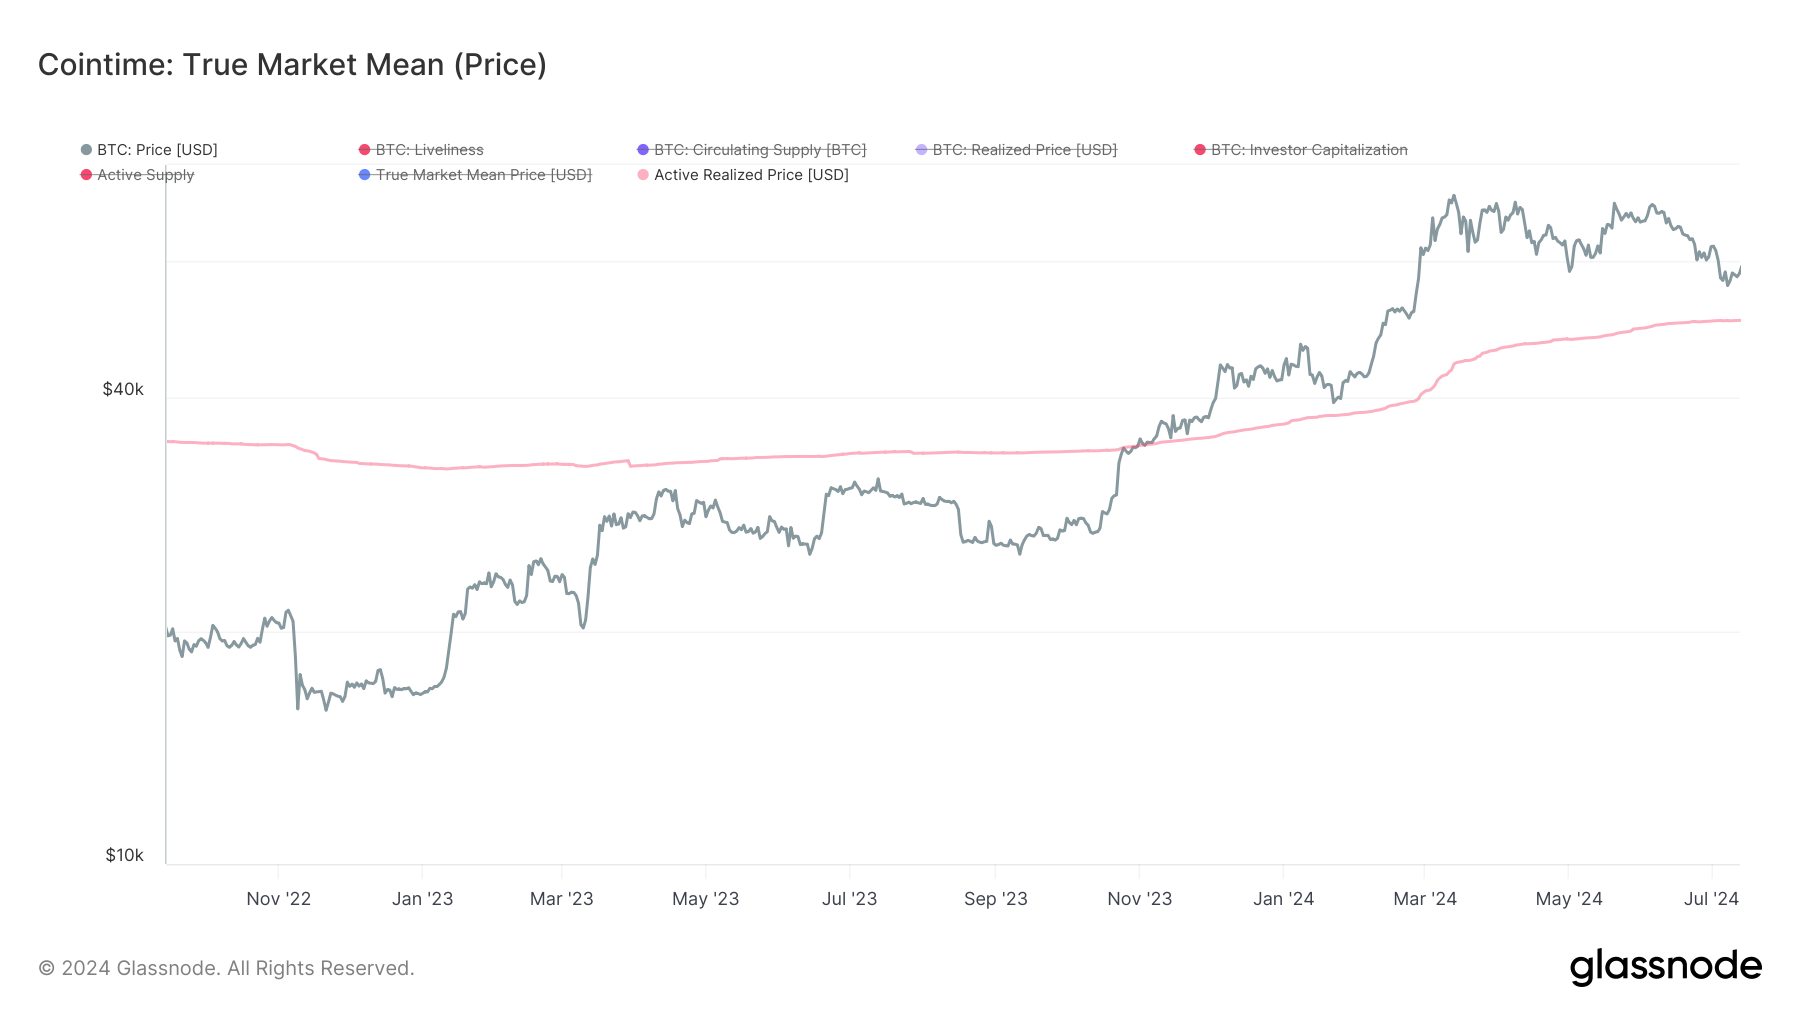Click the red Investor Capitalization legend dot

(1200, 150)
